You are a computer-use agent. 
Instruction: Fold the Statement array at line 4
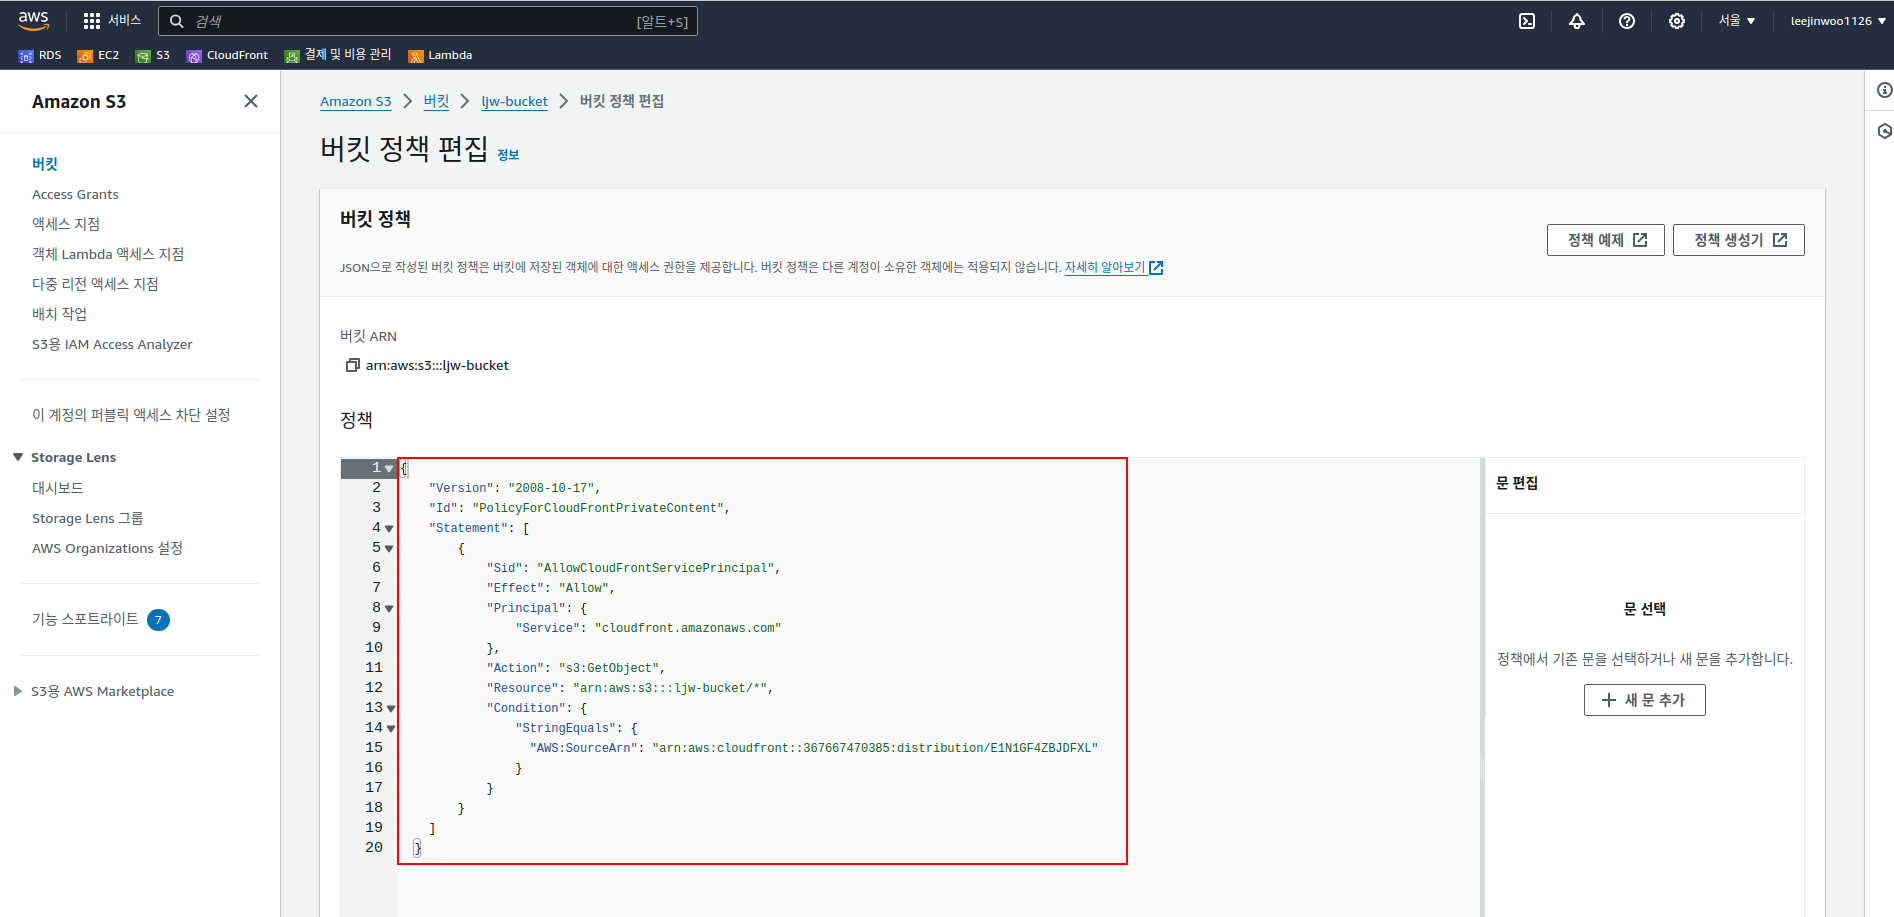click(x=389, y=528)
